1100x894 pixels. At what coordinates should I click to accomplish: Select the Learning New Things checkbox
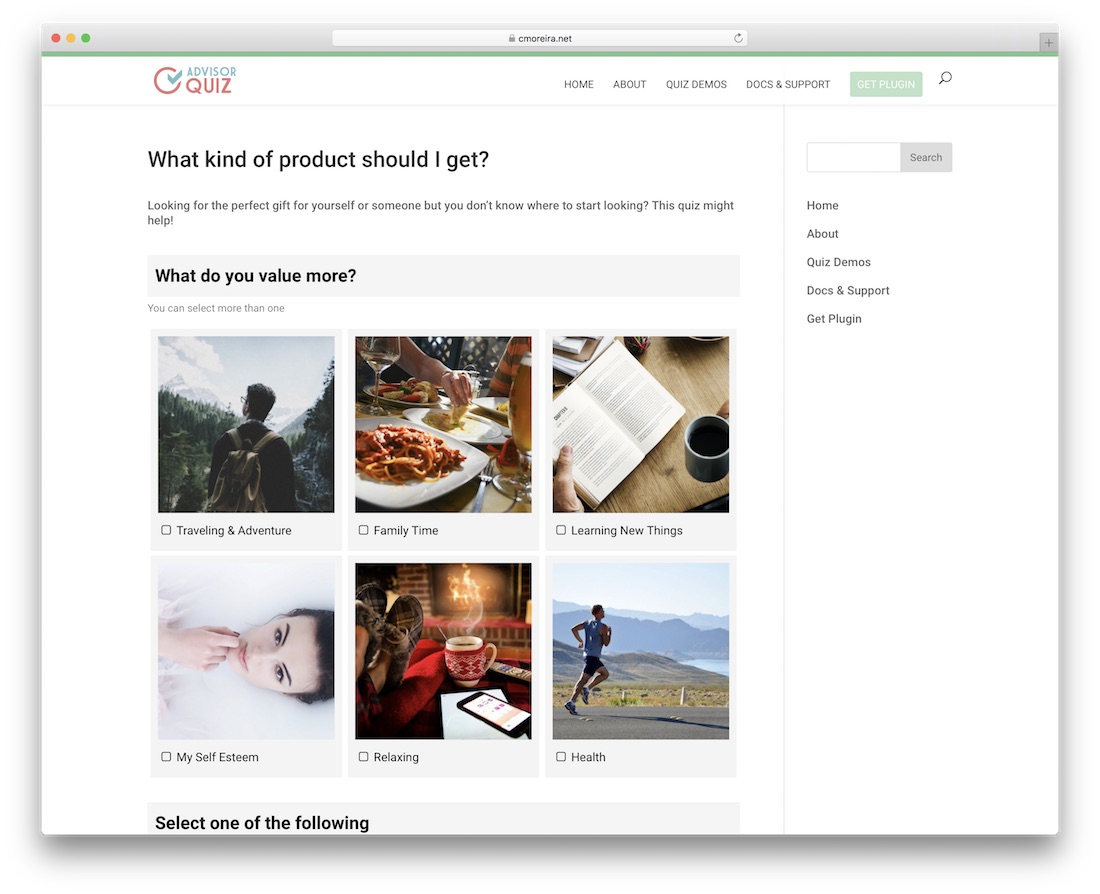point(561,530)
